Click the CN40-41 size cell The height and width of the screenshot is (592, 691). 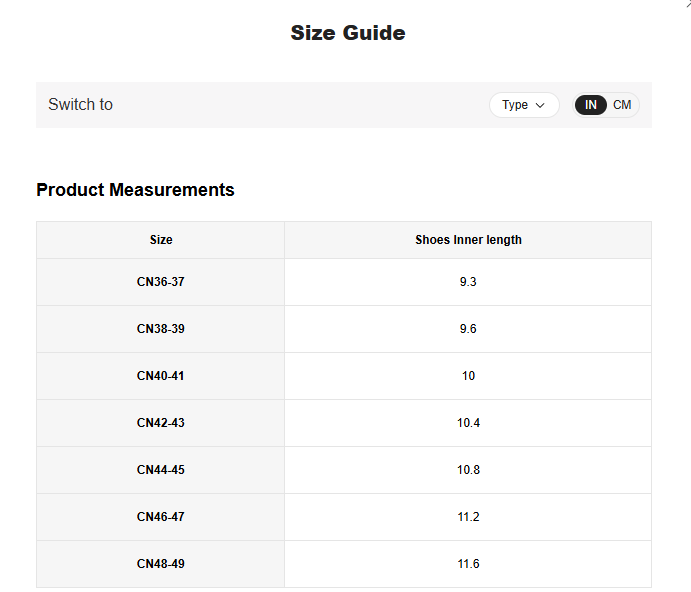point(161,376)
